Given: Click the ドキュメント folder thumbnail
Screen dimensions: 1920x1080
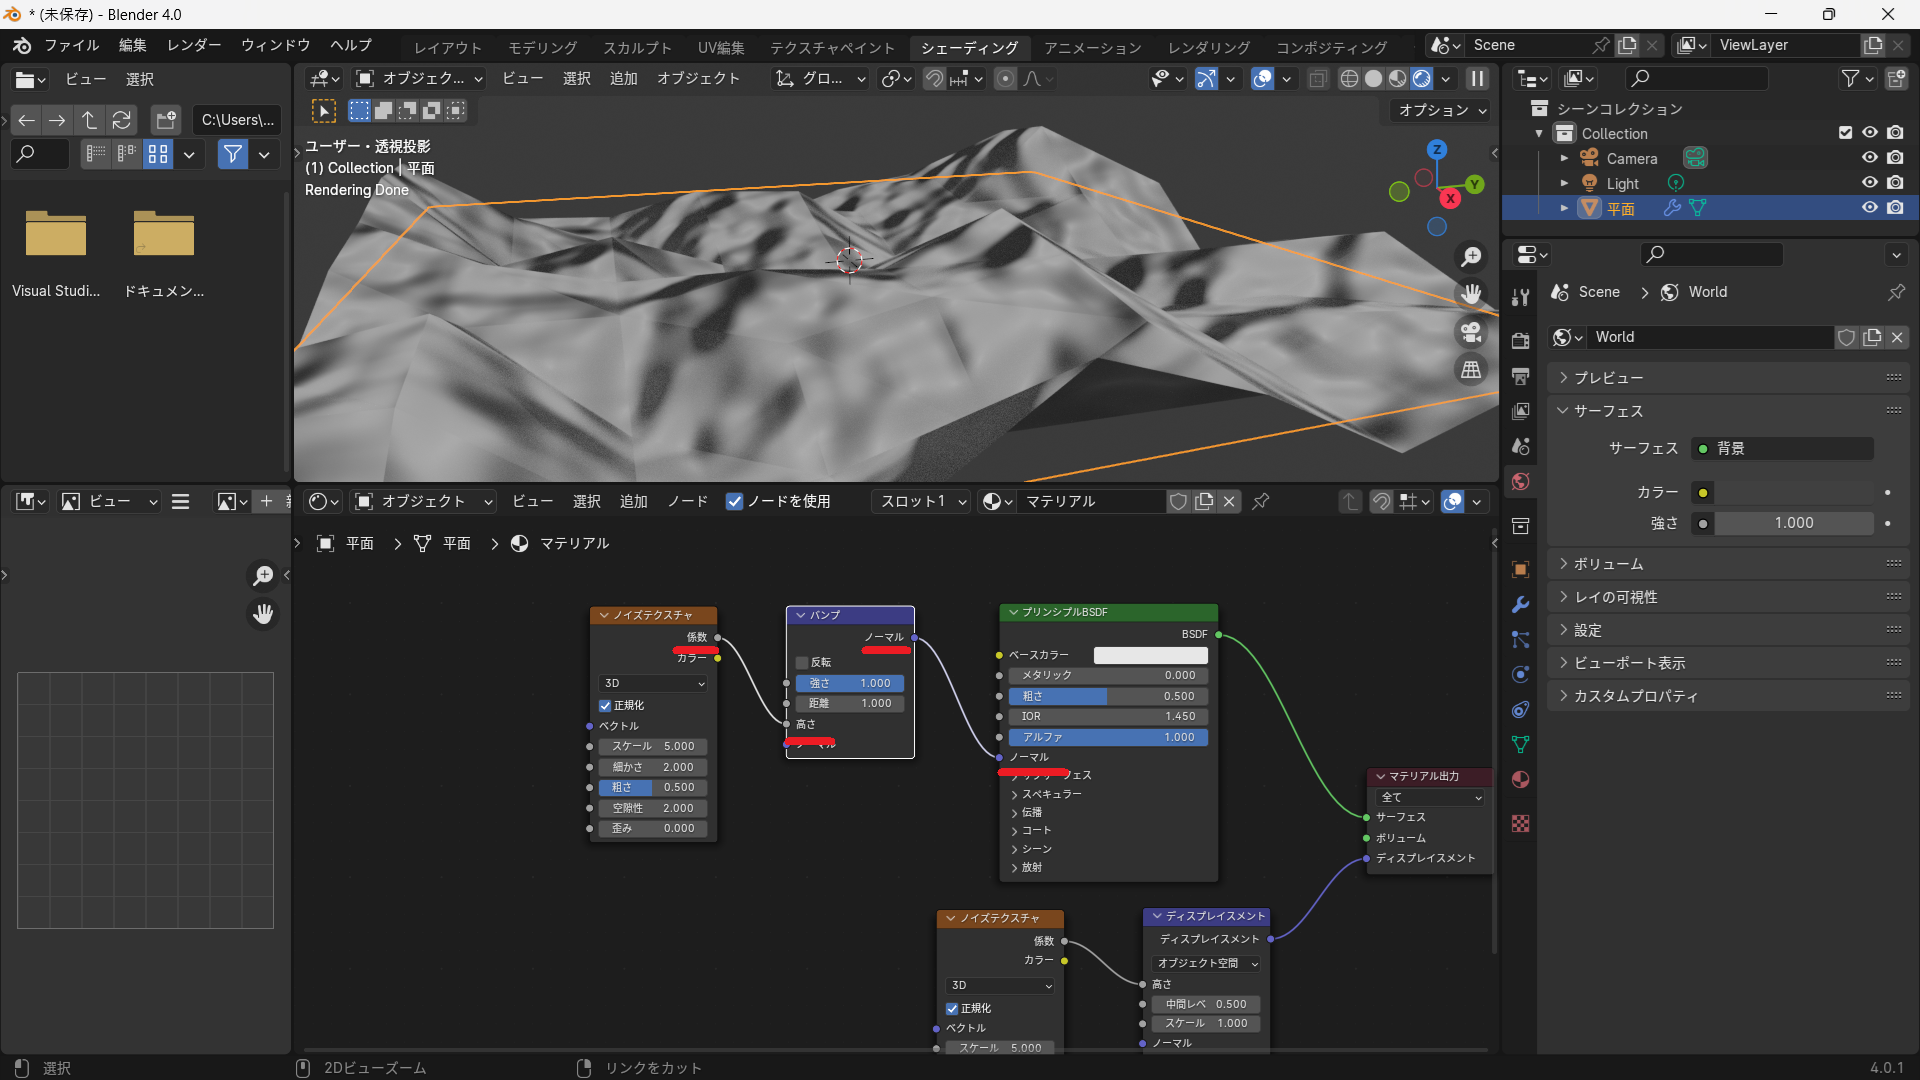Looking at the screenshot, I should pos(163,236).
